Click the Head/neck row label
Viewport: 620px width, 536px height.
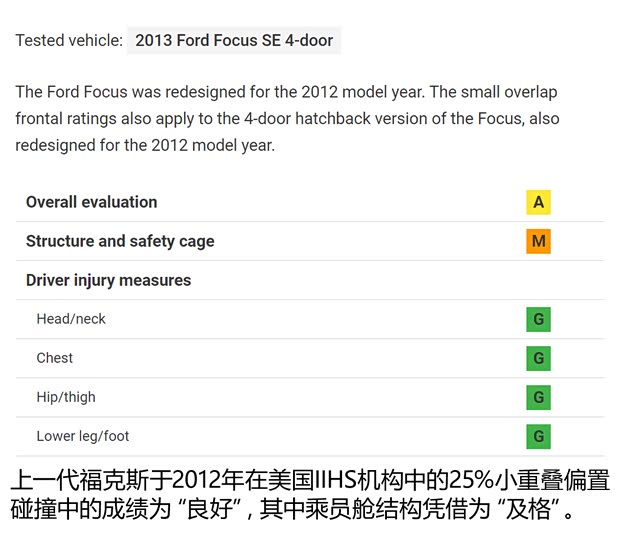(71, 319)
